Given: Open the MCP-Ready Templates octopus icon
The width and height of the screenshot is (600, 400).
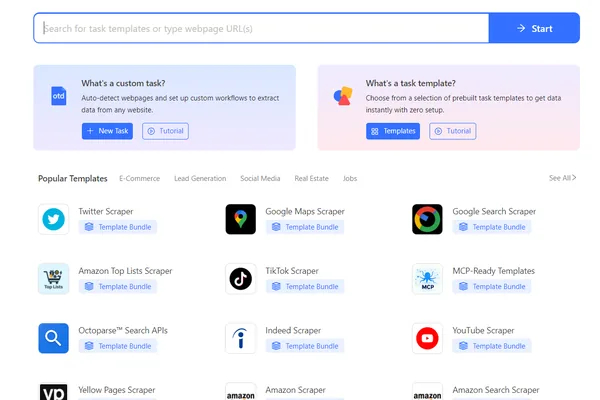Looking at the screenshot, I should coord(427,279).
